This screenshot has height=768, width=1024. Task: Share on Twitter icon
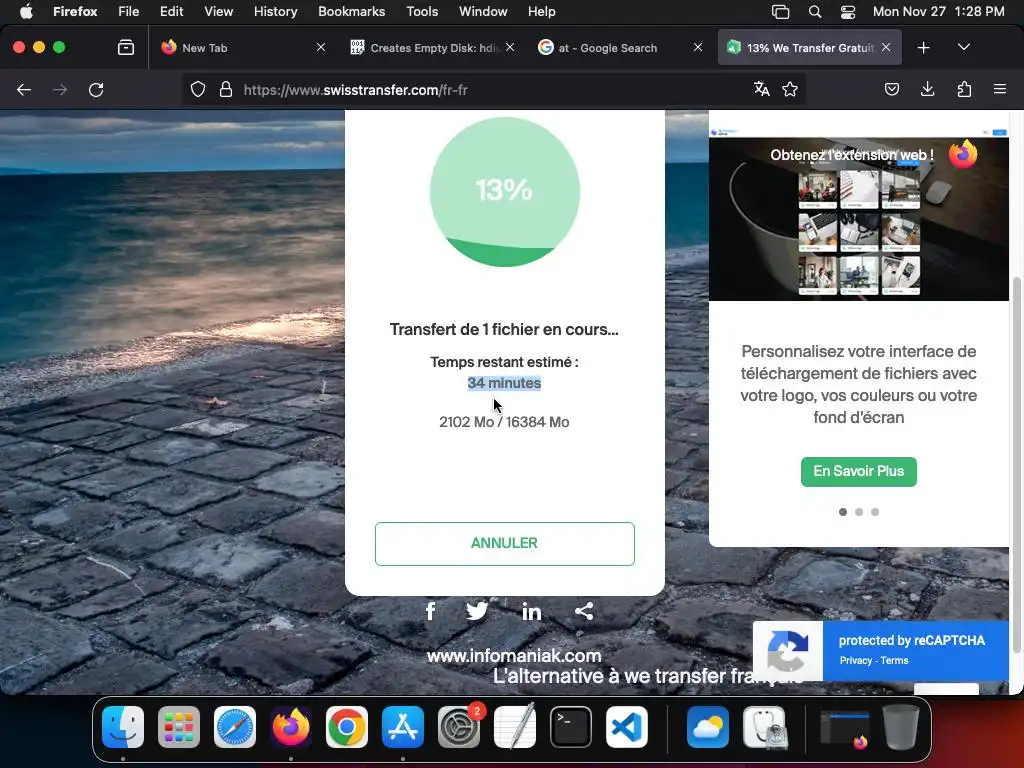[x=477, y=611]
